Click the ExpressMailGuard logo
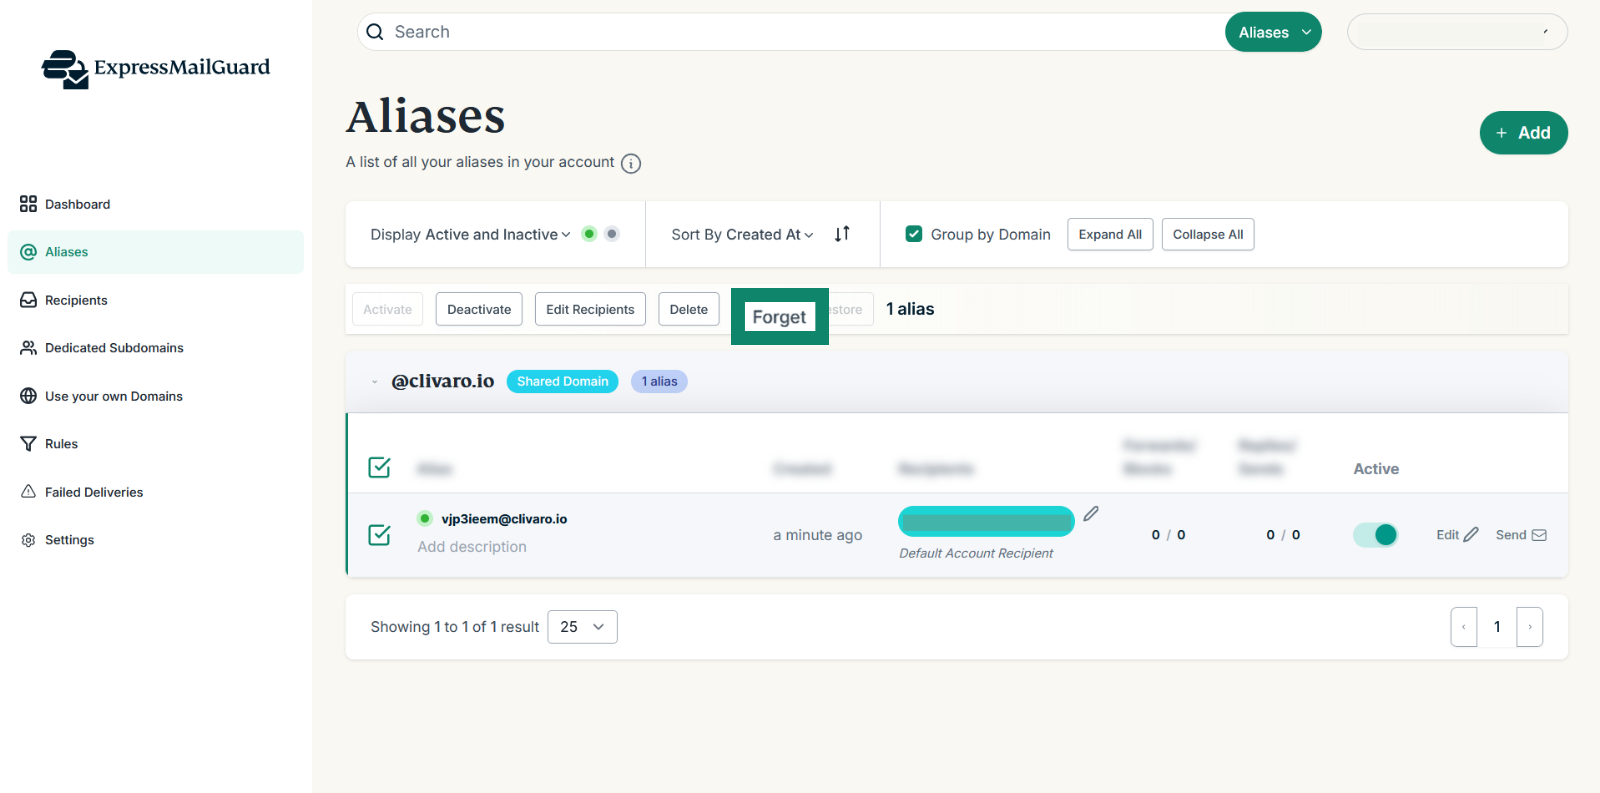1600x793 pixels. coord(156,68)
